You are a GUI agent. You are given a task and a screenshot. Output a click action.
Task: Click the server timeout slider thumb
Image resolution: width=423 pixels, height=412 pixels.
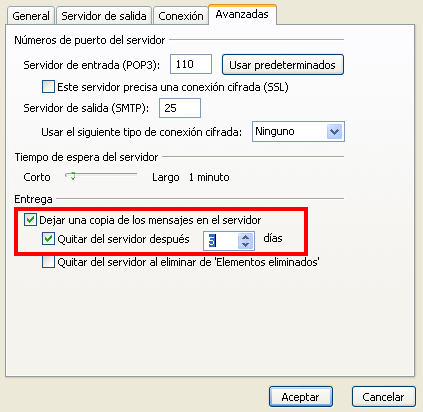tap(71, 175)
